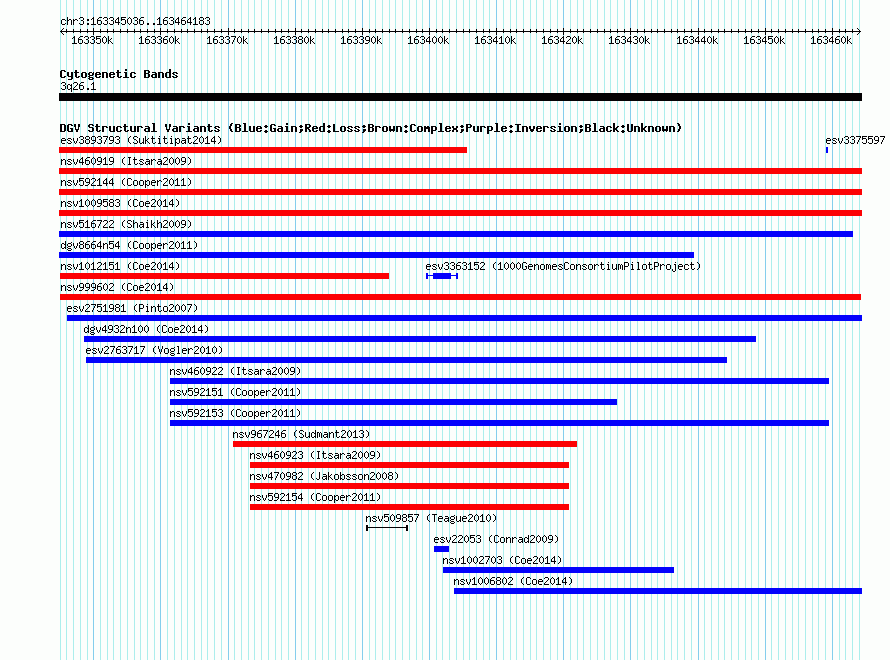
Task: Click the nsv460923 (Itsara2009) label
Action: tap(315, 455)
